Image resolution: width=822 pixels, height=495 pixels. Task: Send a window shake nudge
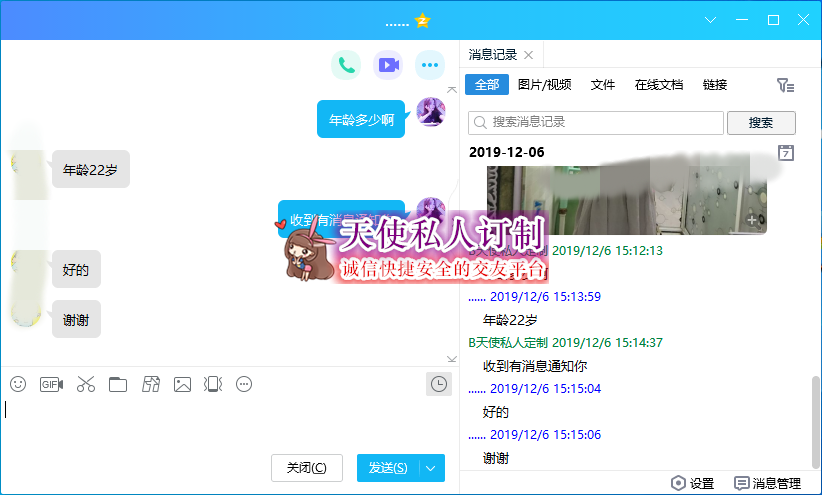pos(212,384)
